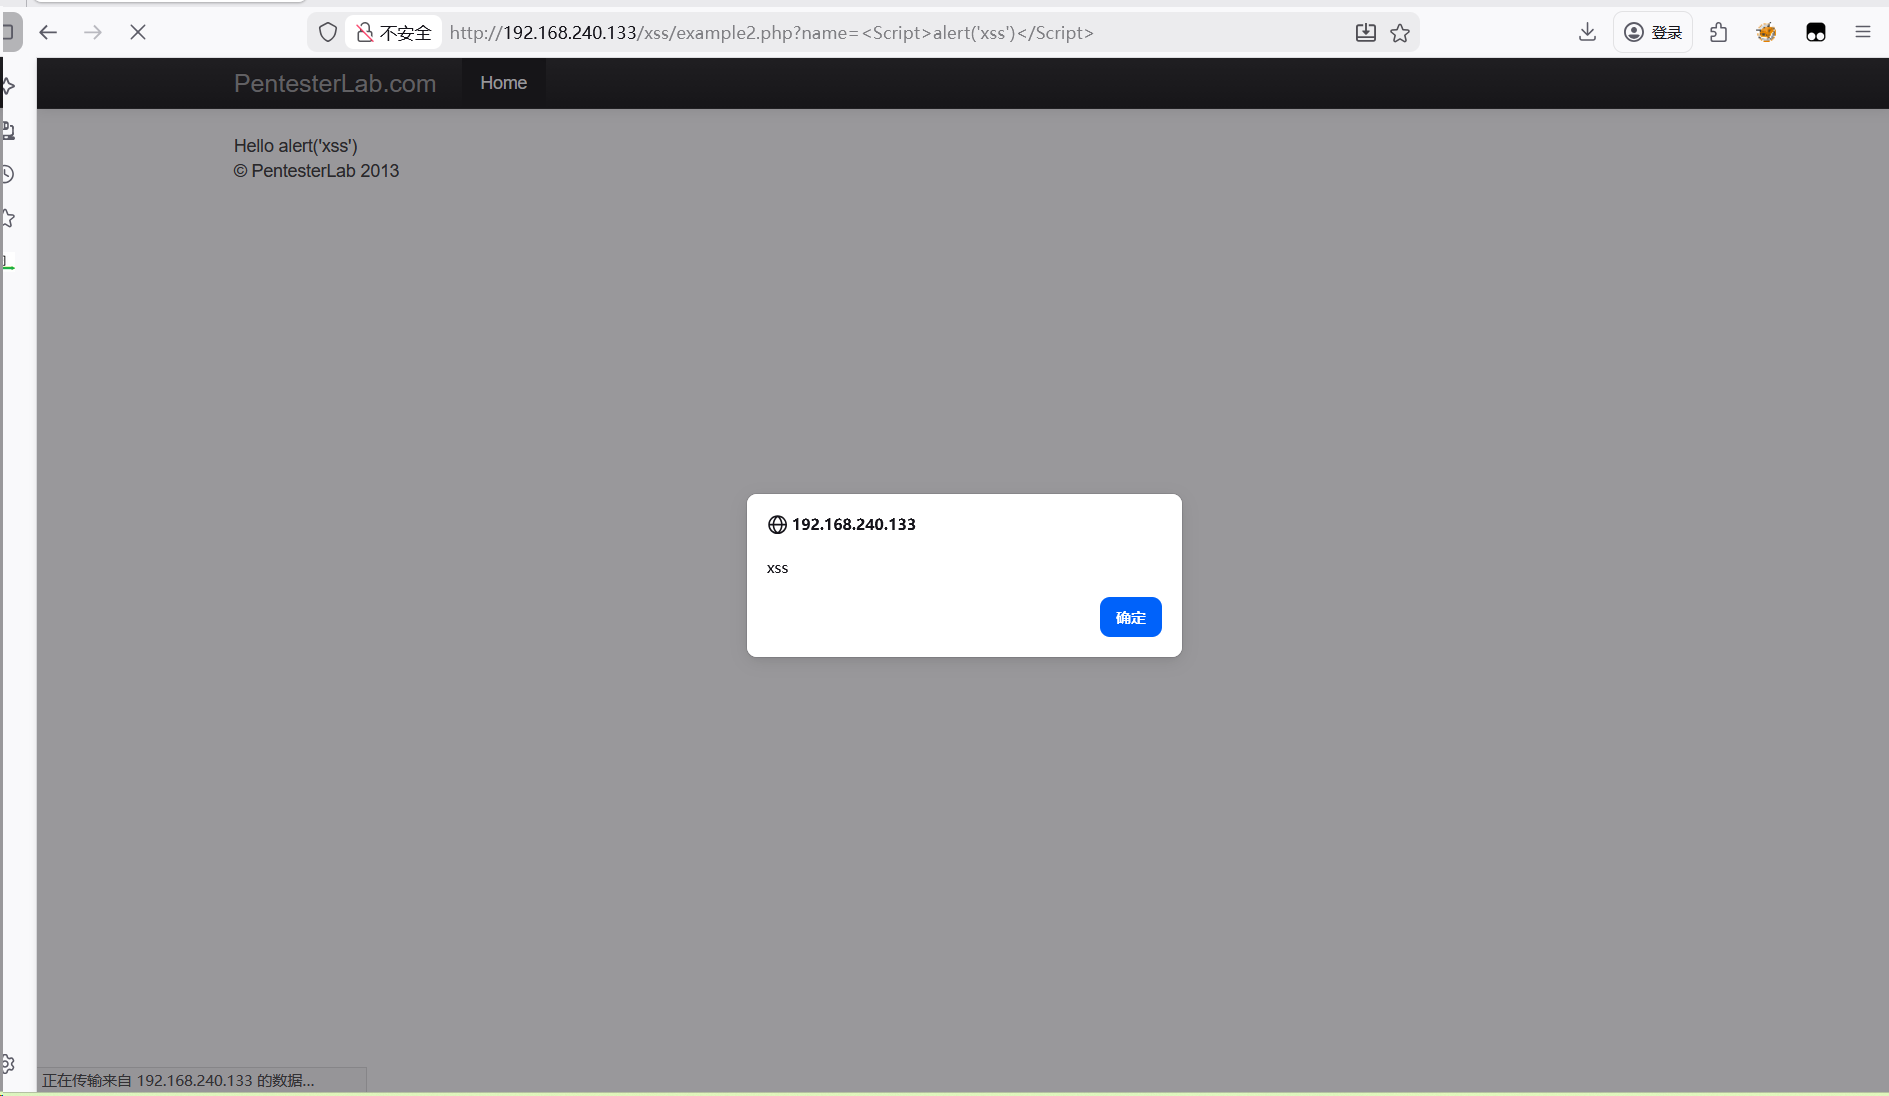Show the 不安全 connection security info
The image size is (1889, 1096).
pyautogui.click(x=394, y=32)
